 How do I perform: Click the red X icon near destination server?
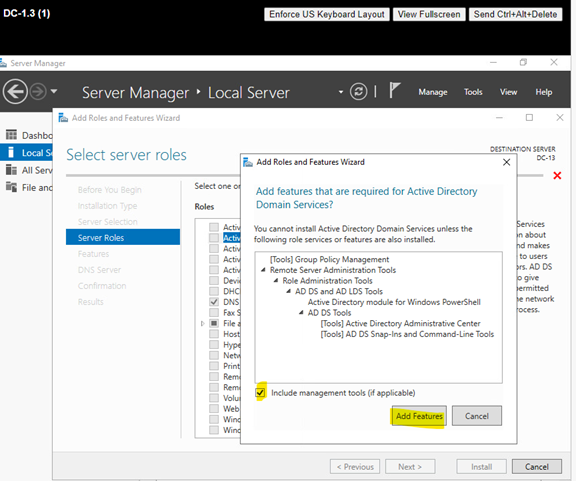[557, 176]
